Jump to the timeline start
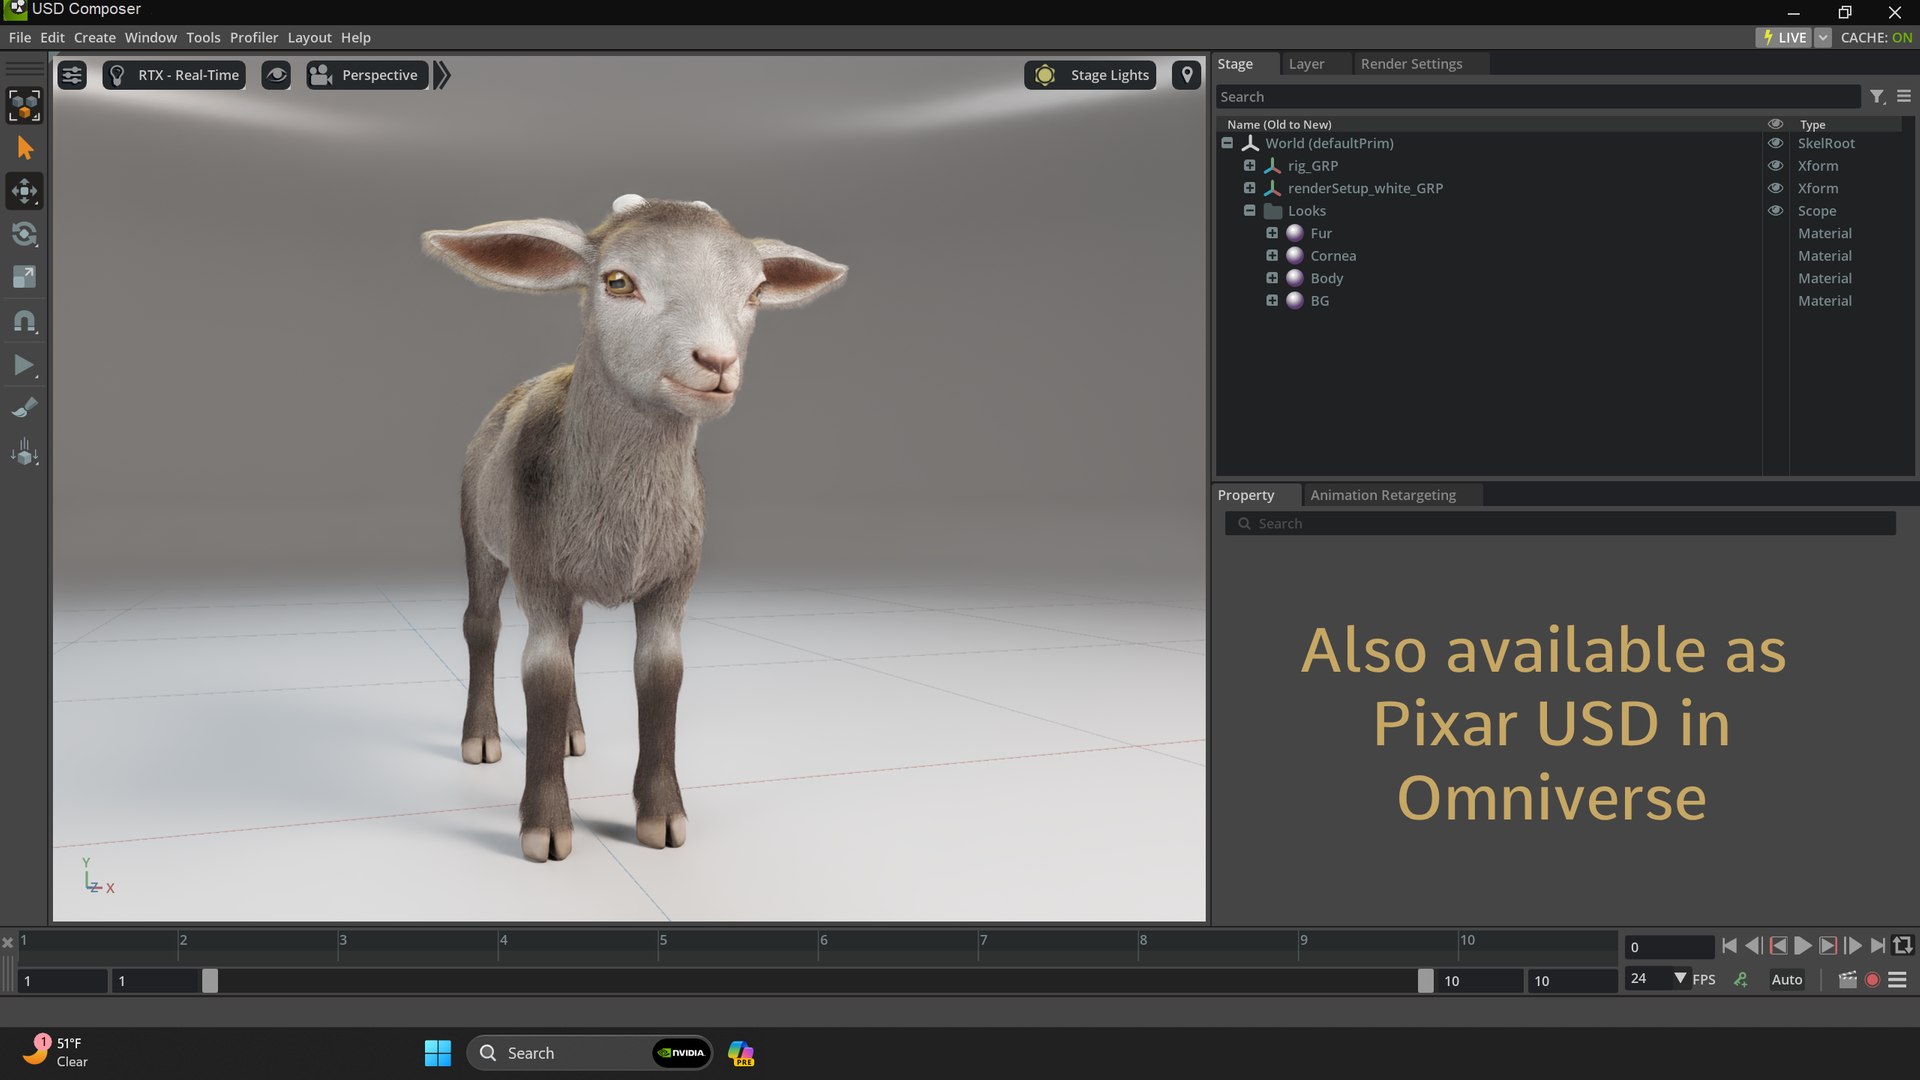 pyautogui.click(x=1729, y=946)
